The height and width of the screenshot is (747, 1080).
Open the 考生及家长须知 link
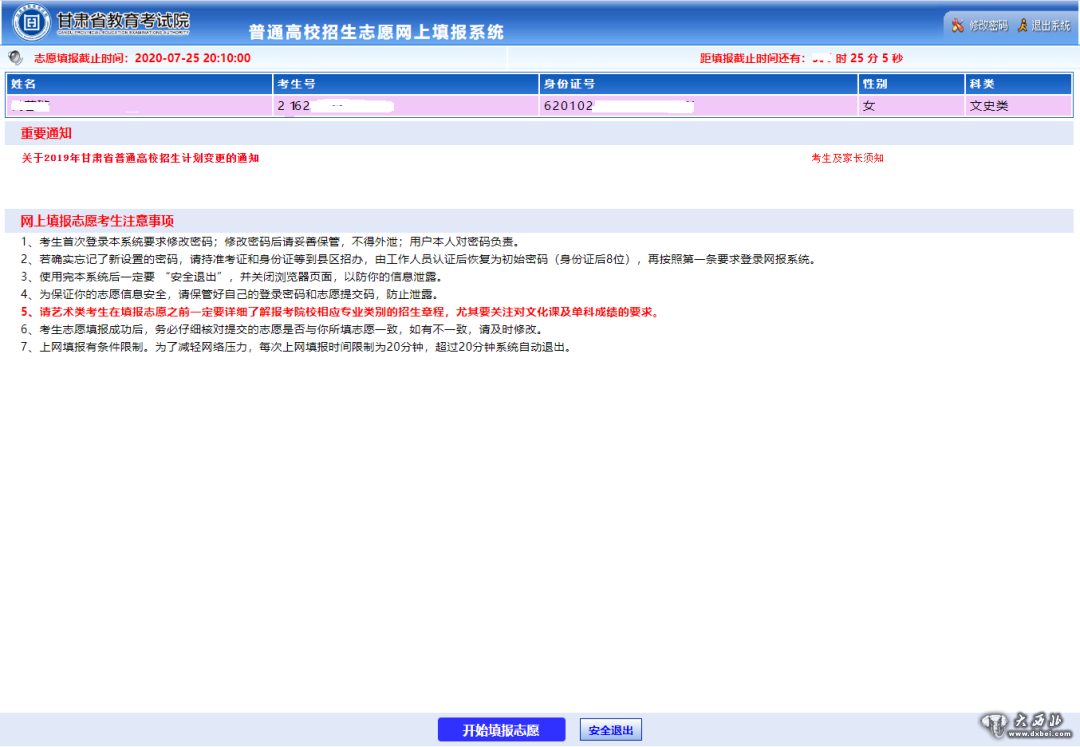point(847,158)
